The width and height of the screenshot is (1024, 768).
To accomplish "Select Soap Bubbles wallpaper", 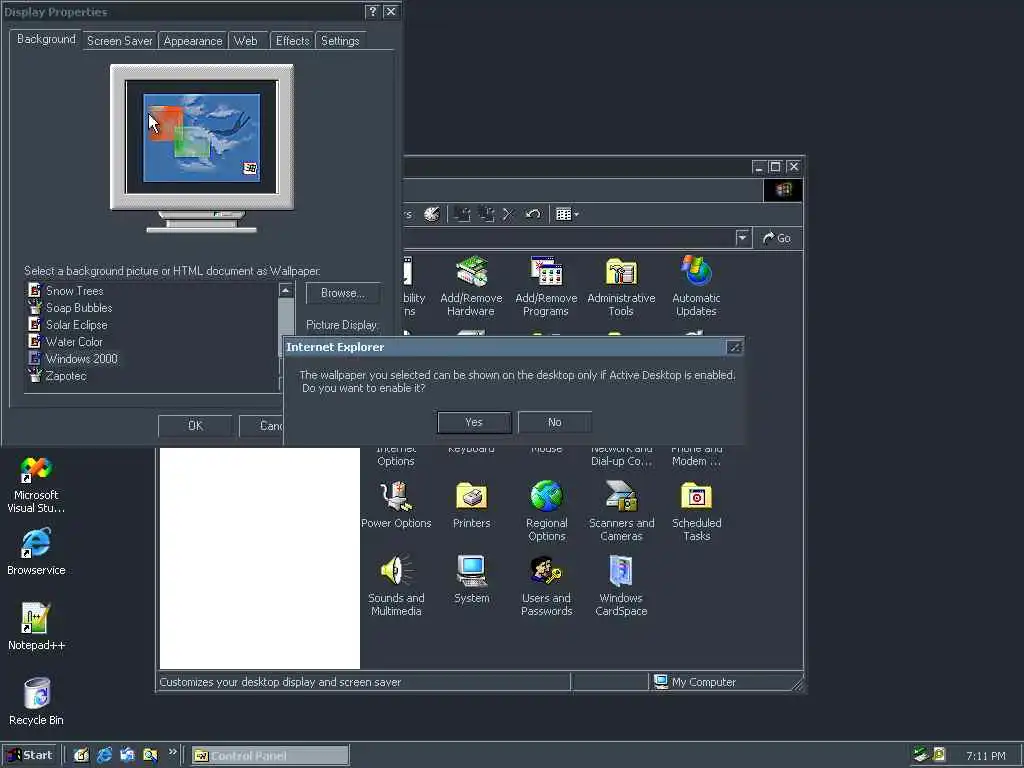I will pyautogui.click(x=70, y=308).
